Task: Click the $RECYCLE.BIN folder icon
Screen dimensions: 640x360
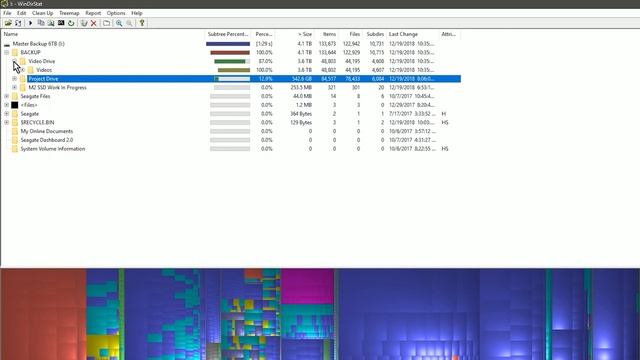Action: [x=15, y=122]
